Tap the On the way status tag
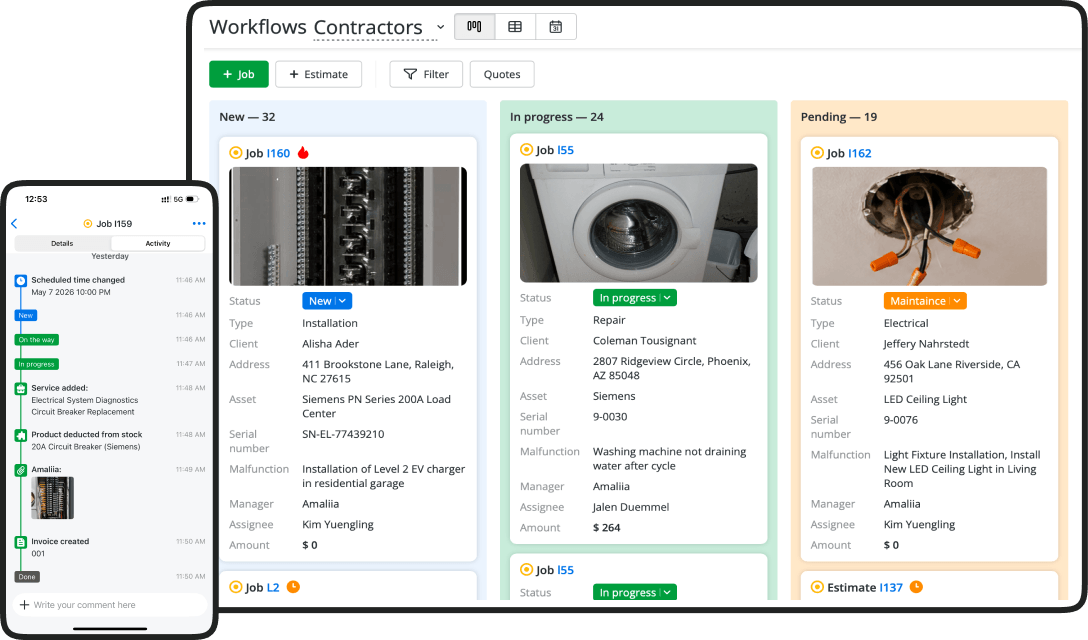1088x640 pixels. click(37, 339)
